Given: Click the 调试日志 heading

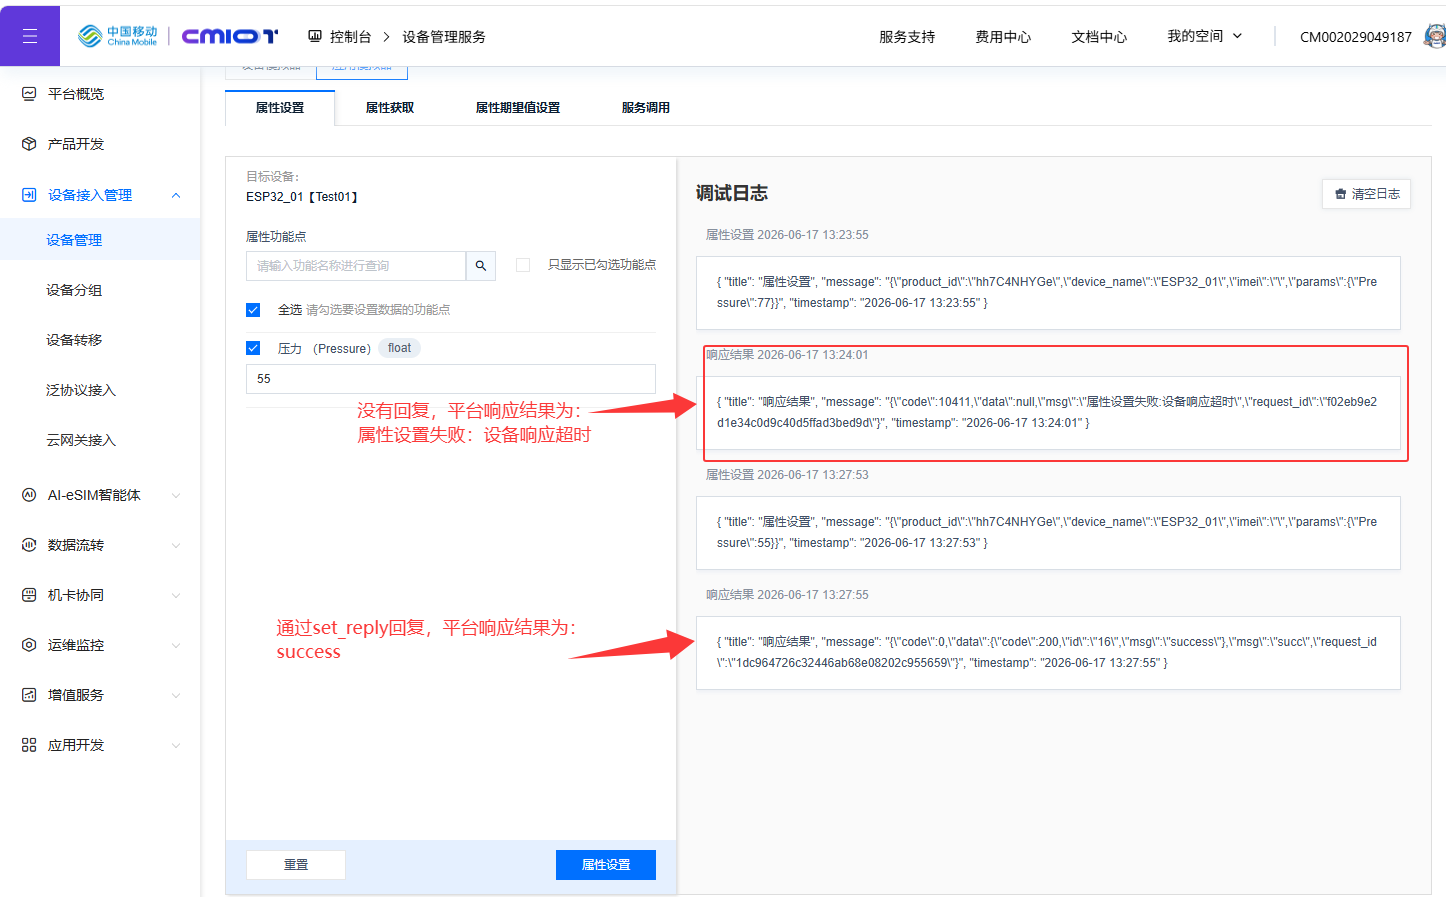Looking at the screenshot, I should (732, 193).
